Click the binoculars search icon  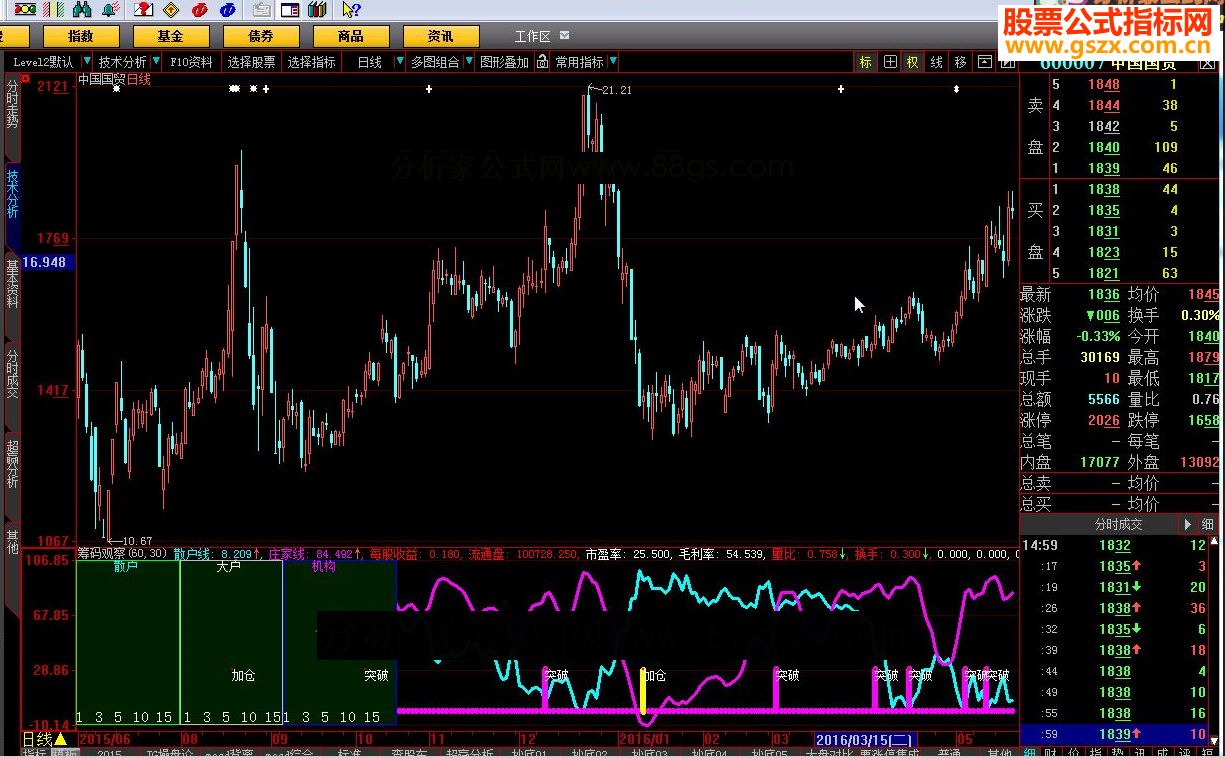point(81,10)
